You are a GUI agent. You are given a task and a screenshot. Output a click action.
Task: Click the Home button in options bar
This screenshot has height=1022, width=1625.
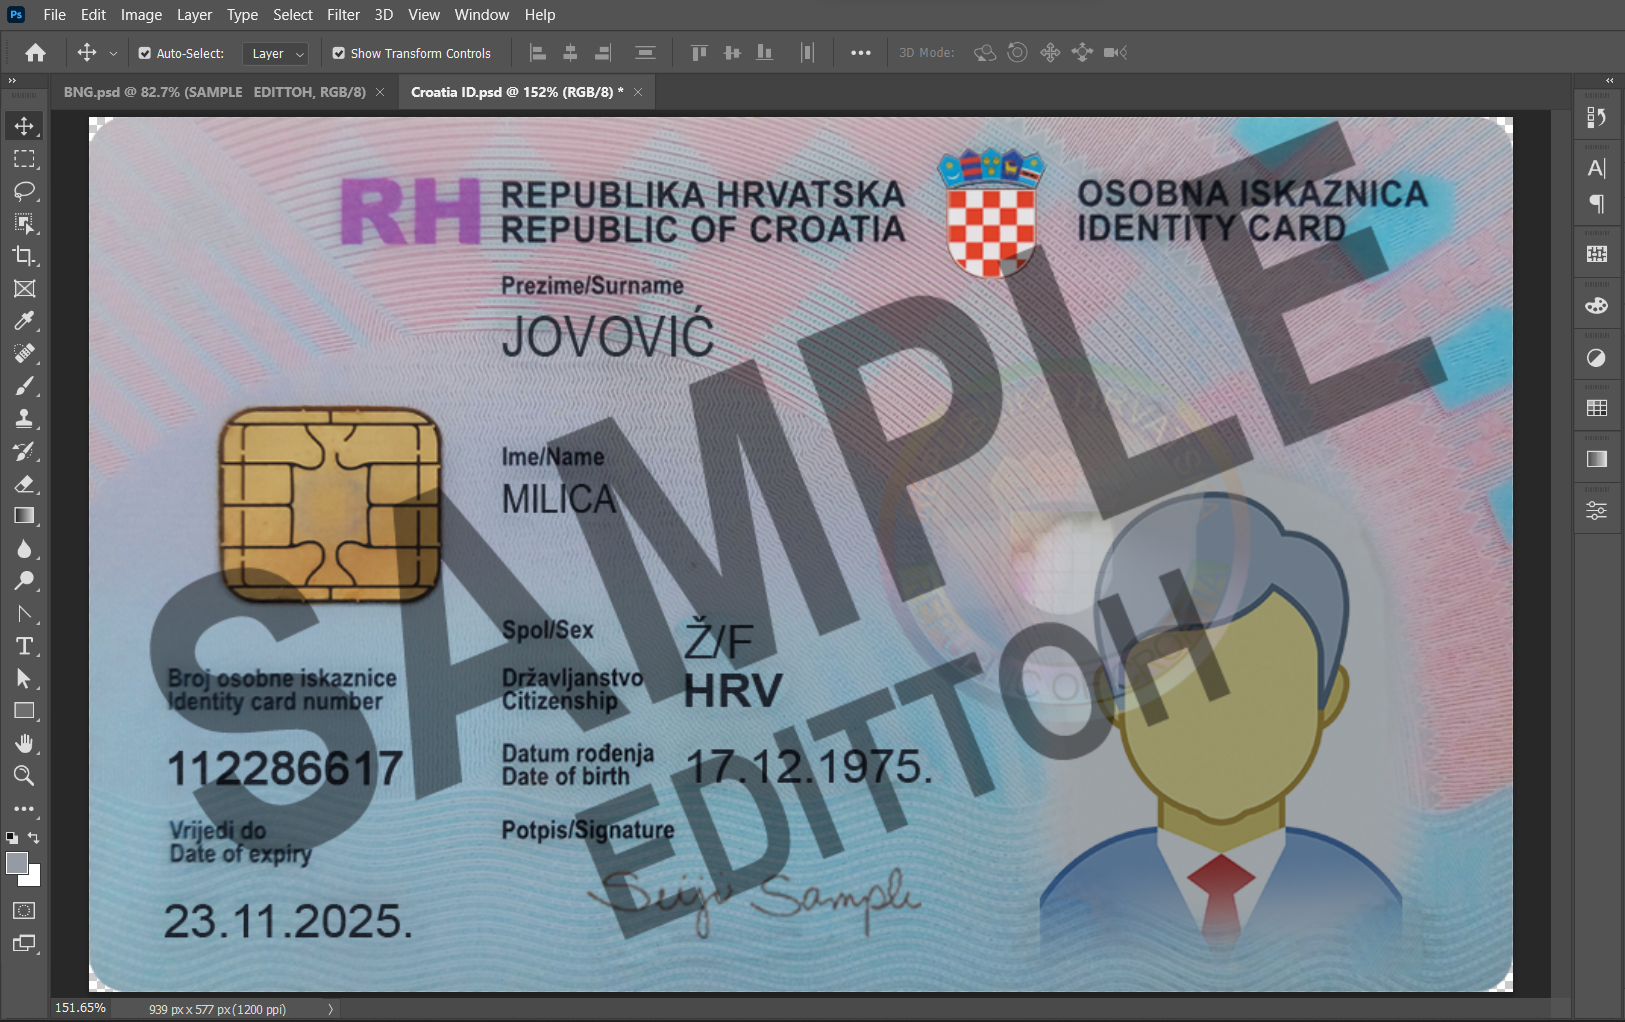point(36,53)
